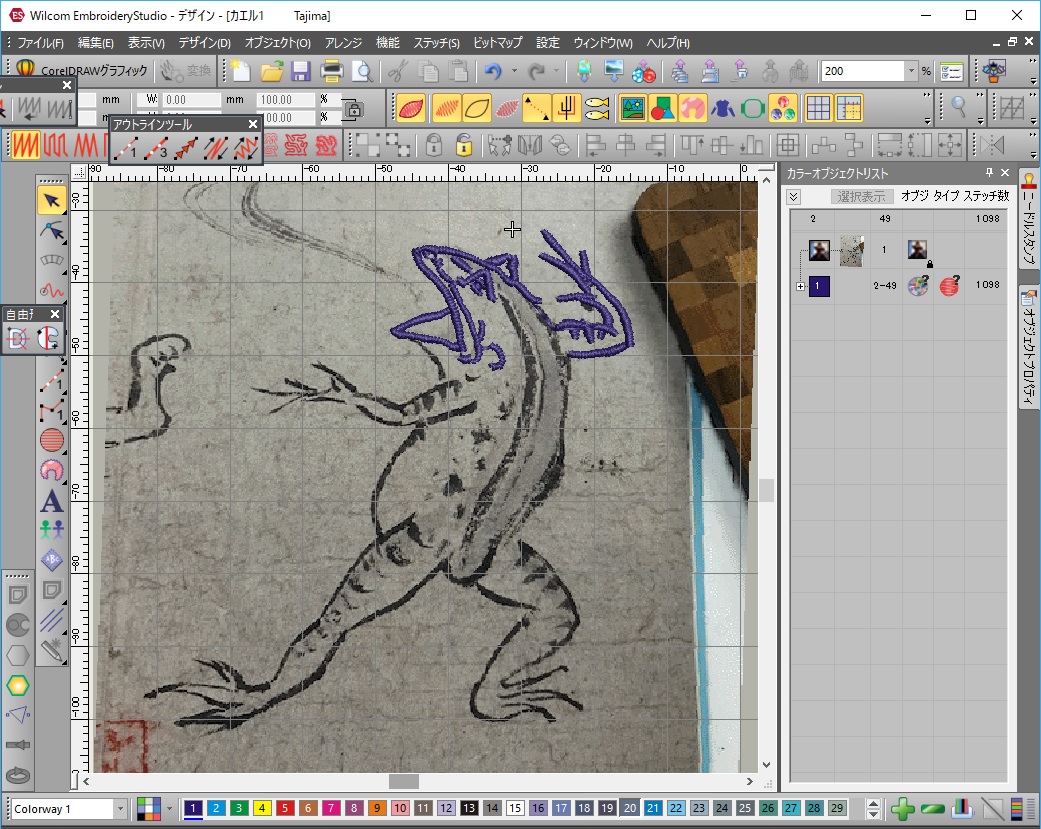This screenshot has width=1041, height=829.
Task: Select palette color 4 yellow
Action: tap(262, 808)
